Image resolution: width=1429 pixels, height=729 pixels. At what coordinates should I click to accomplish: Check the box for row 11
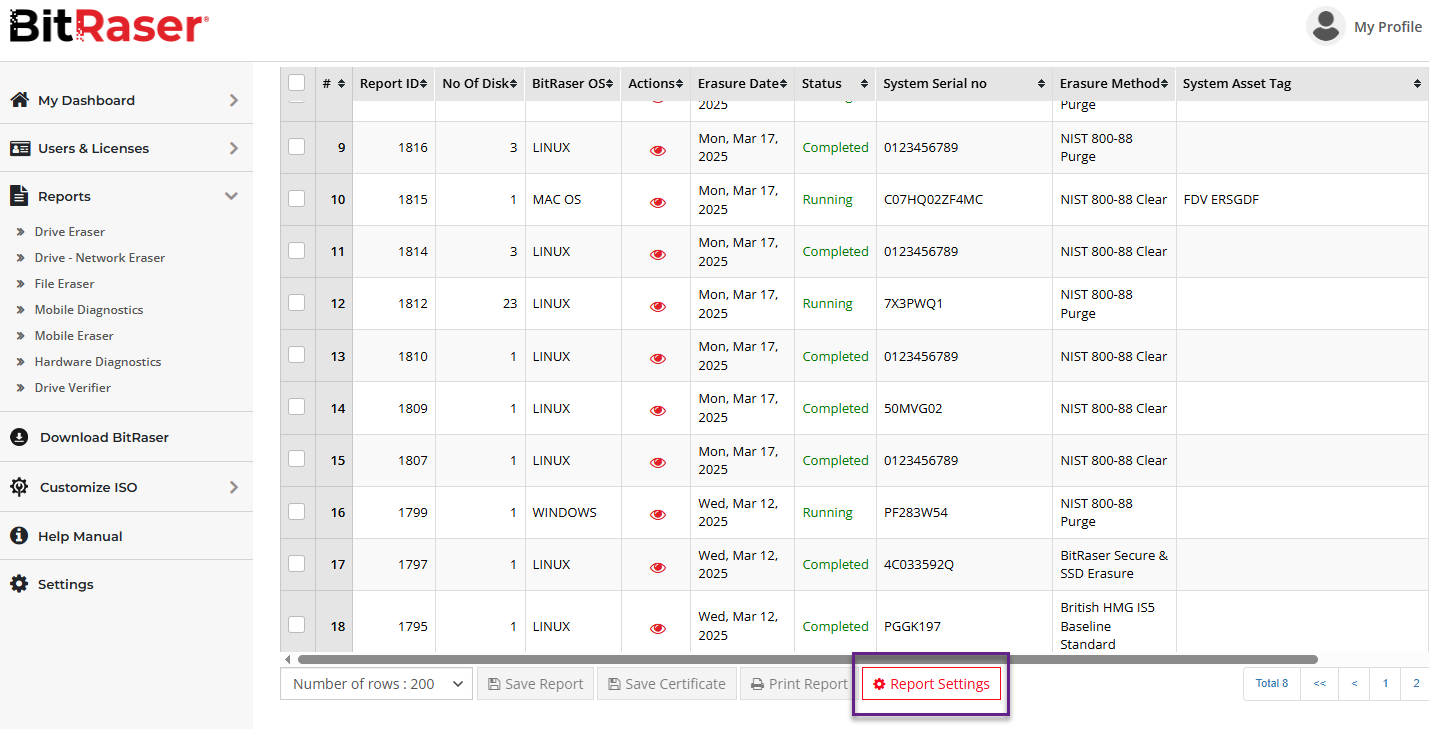click(x=297, y=250)
